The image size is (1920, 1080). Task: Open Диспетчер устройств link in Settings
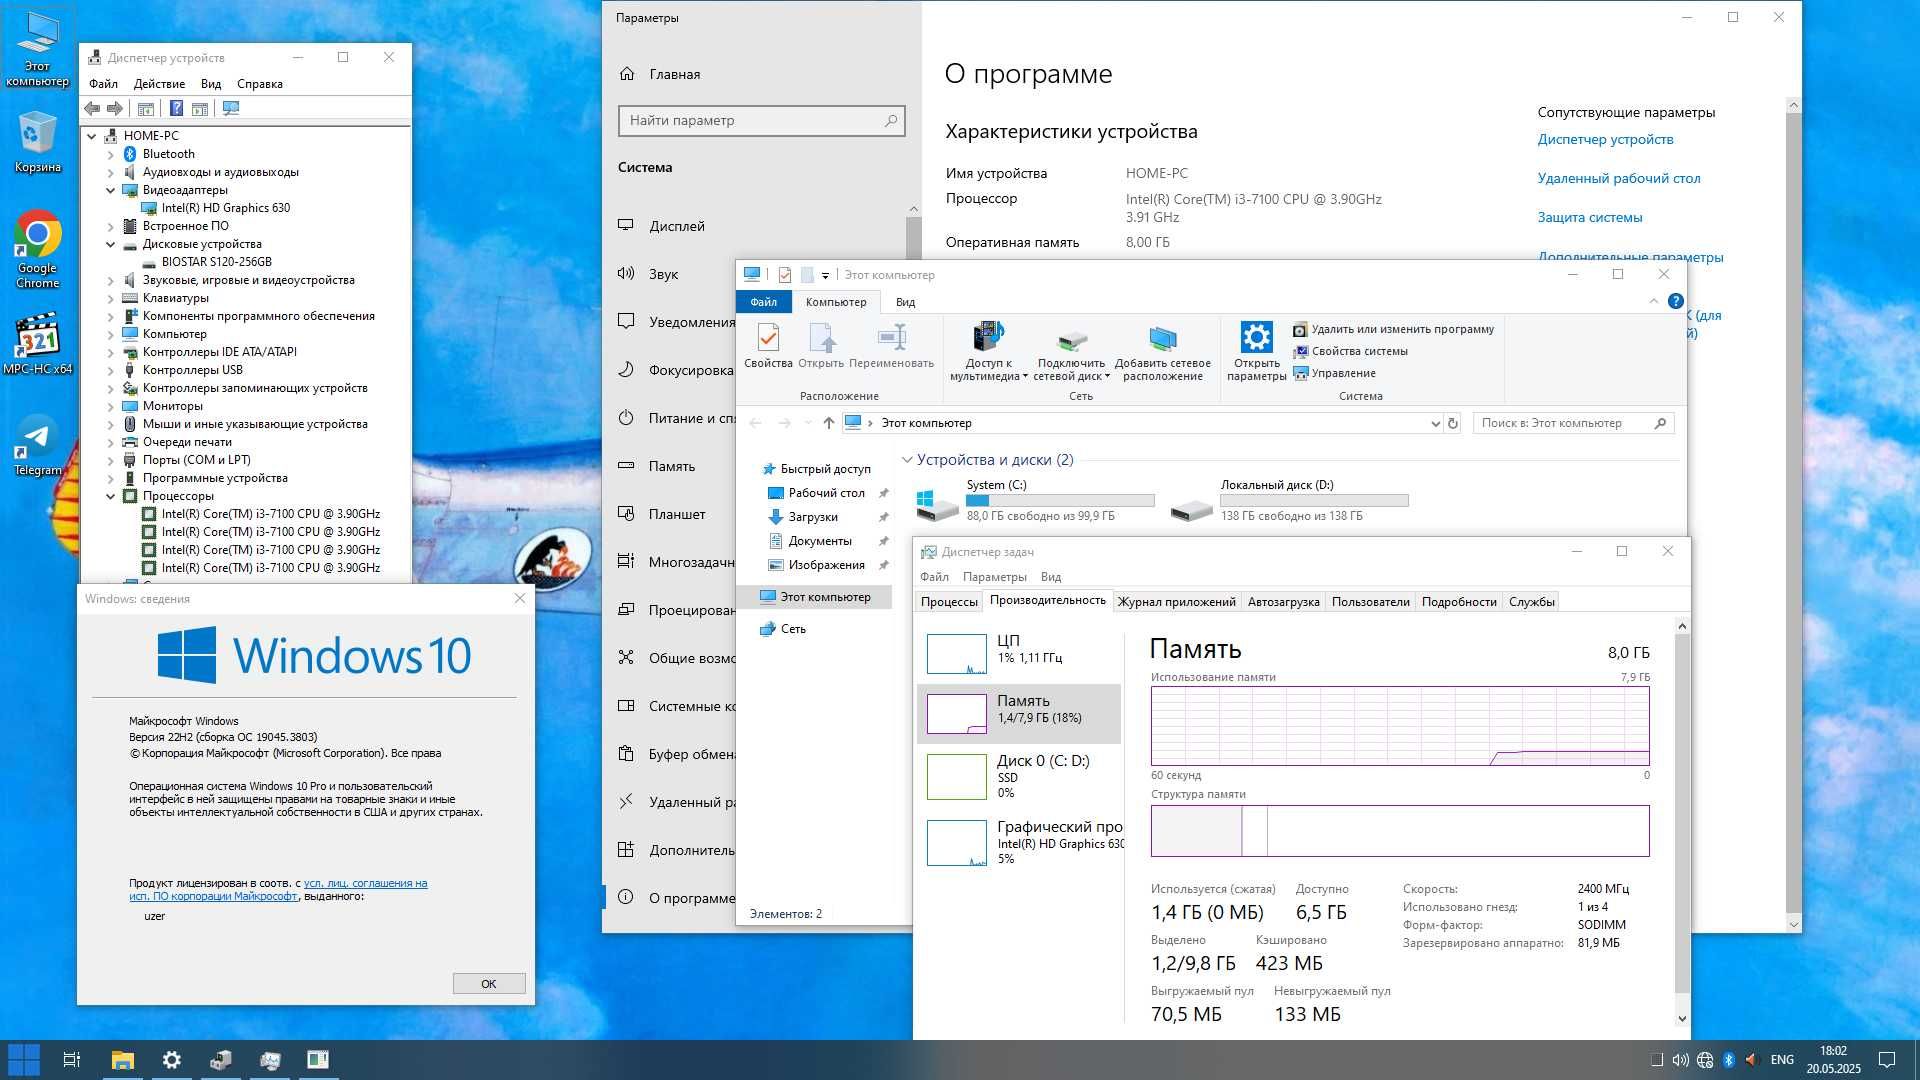(x=1605, y=139)
